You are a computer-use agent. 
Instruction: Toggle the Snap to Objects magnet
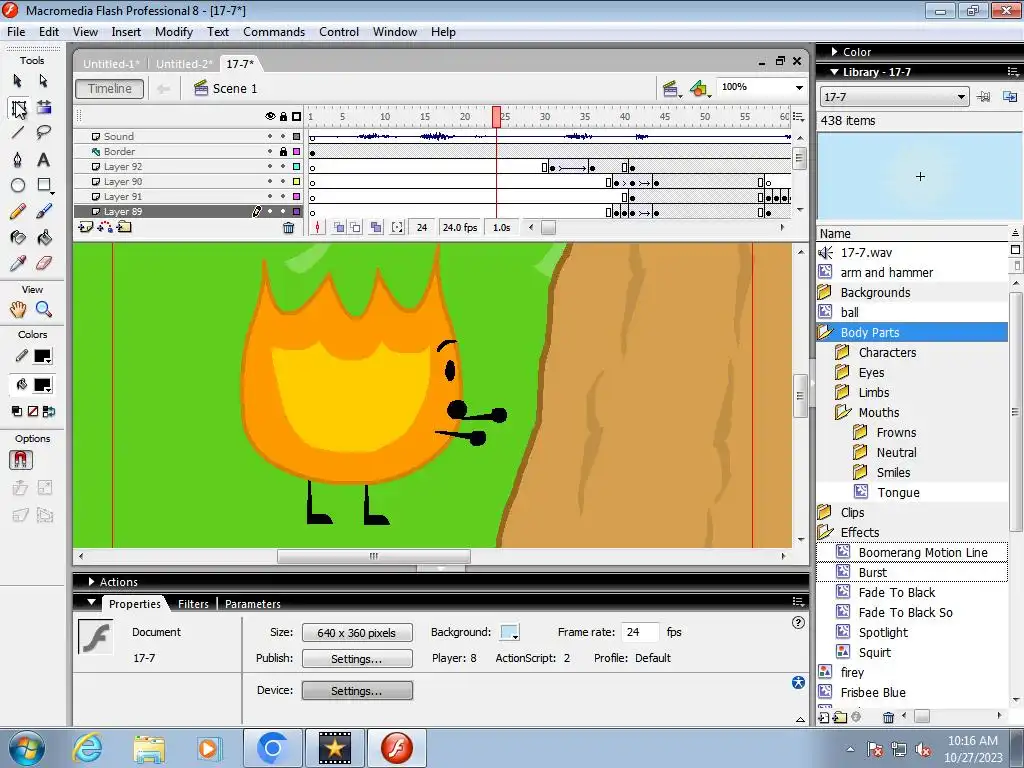coord(21,460)
